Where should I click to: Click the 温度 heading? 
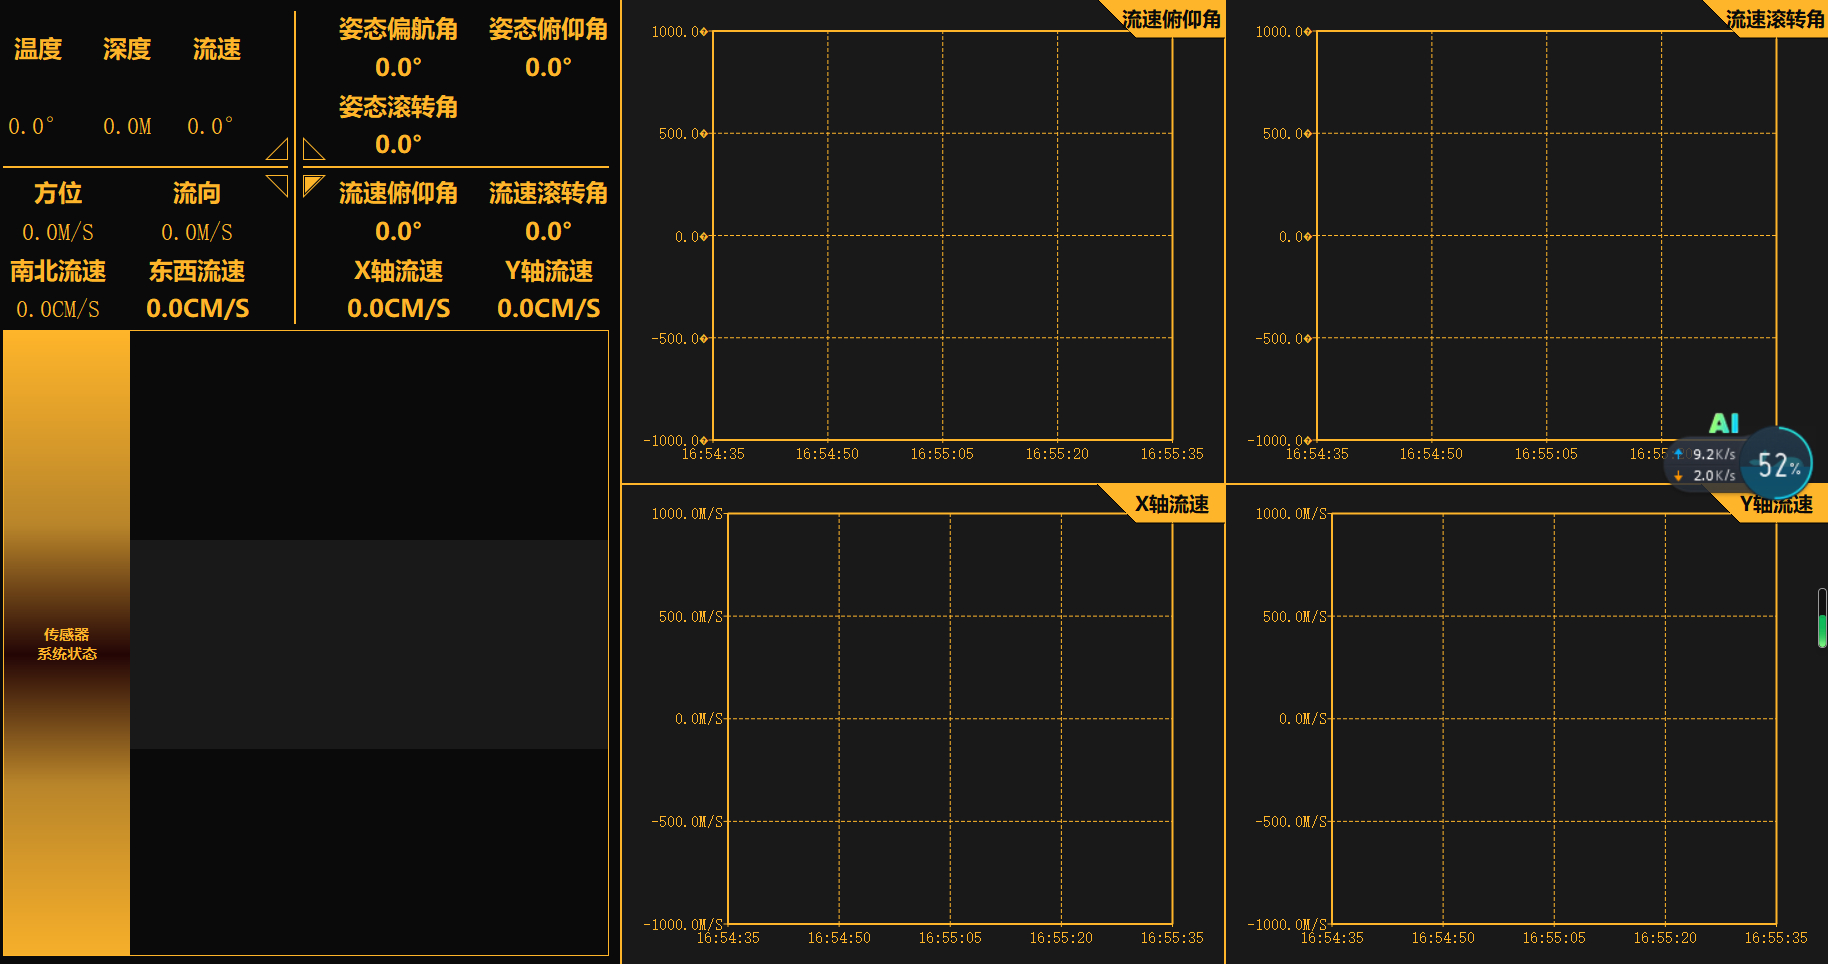[x=38, y=49]
